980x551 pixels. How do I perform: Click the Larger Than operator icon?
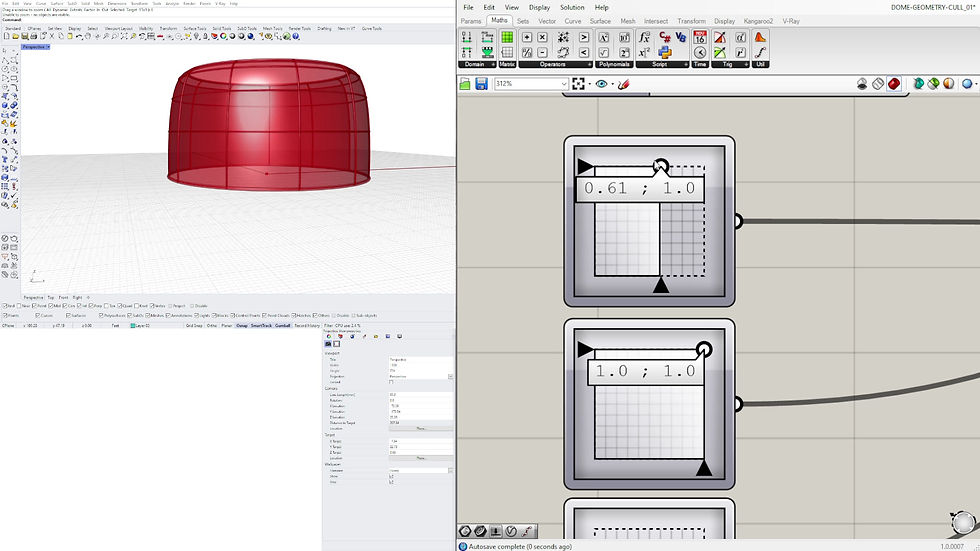tap(584, 37)
